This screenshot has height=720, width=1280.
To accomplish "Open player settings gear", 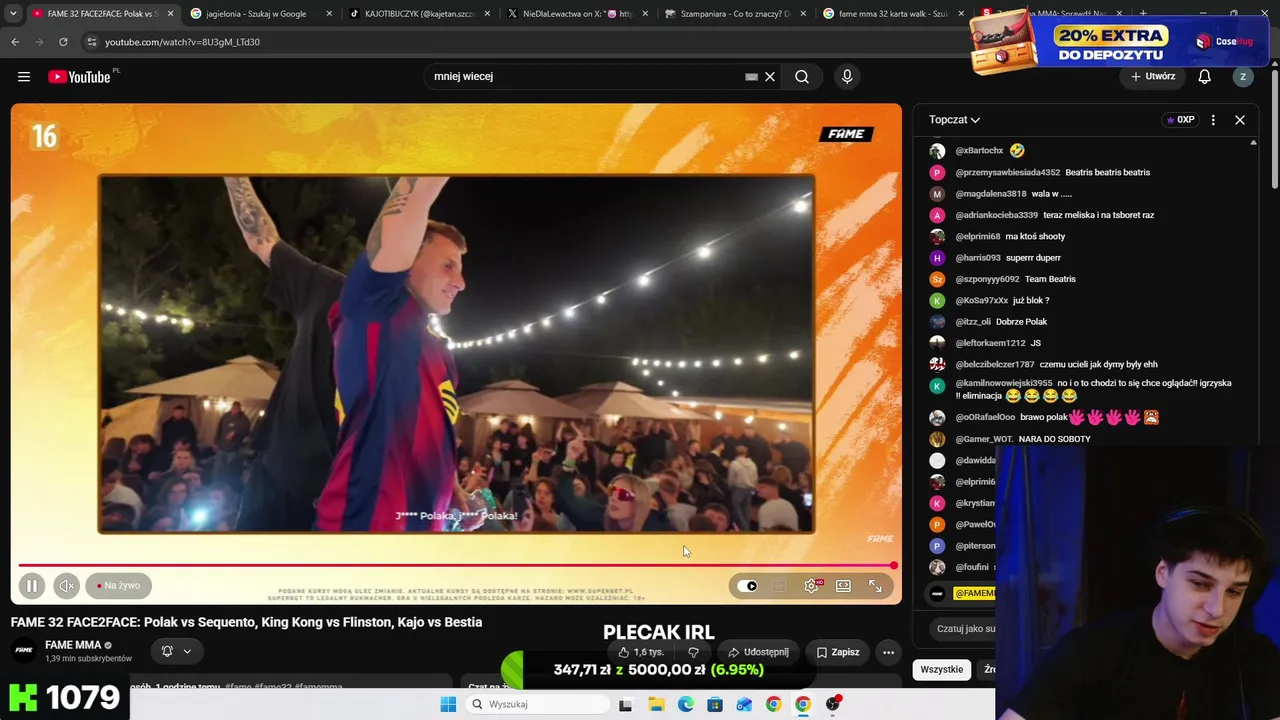I will 812,586.
